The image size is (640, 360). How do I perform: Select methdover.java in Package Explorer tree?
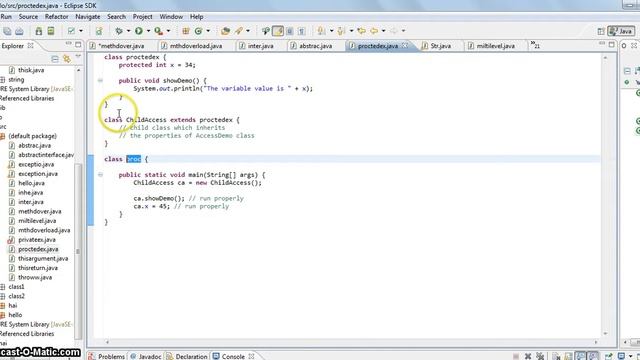[40, 211]
